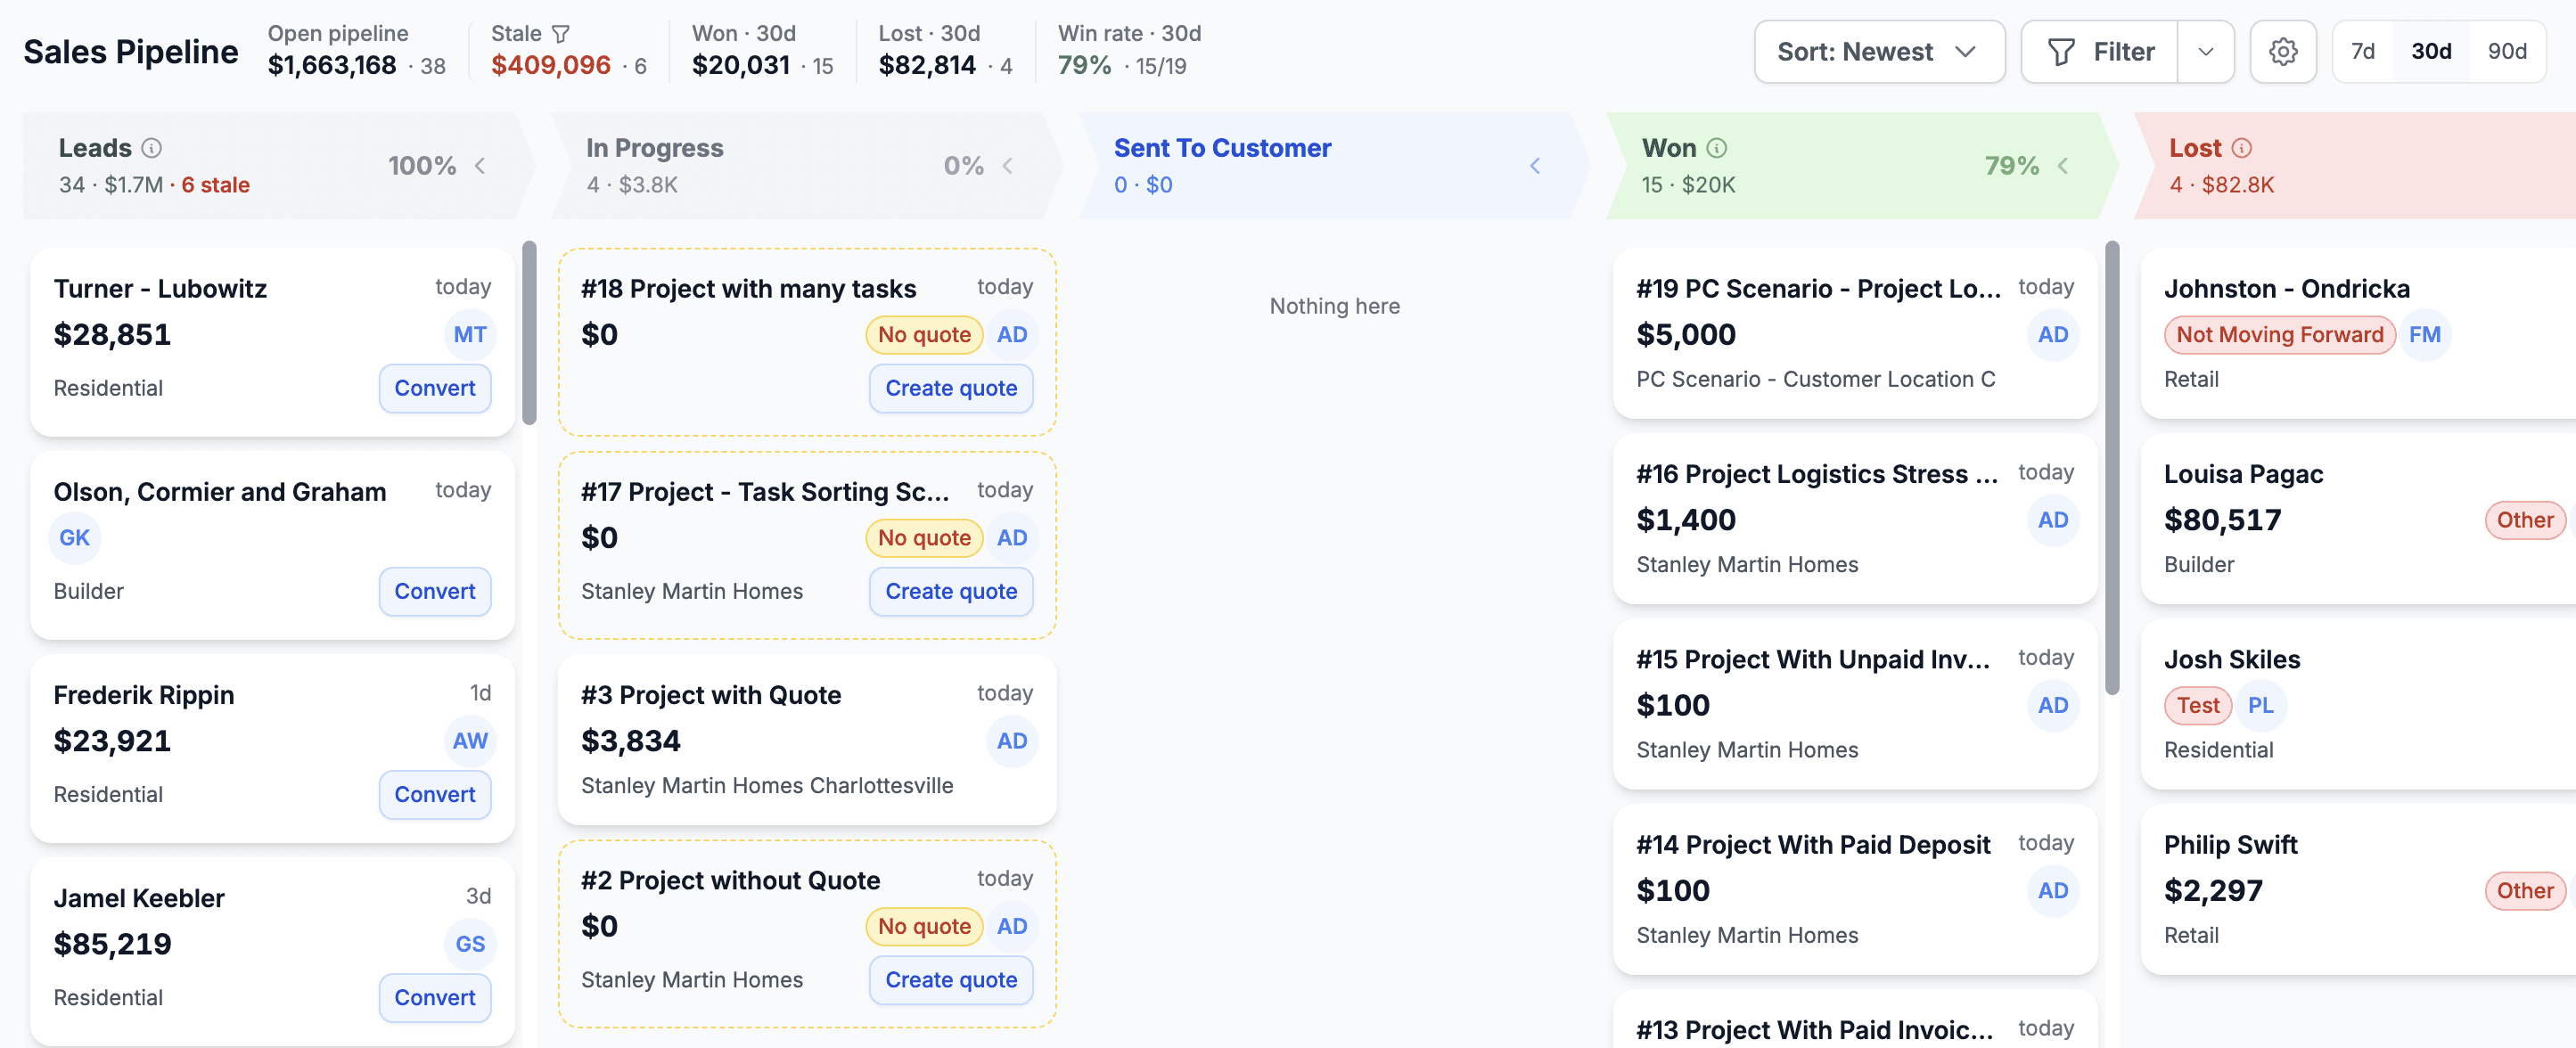Collapse the Won column chevron
This screenshot has height=1048, width=2576.
click(2063, 166)
